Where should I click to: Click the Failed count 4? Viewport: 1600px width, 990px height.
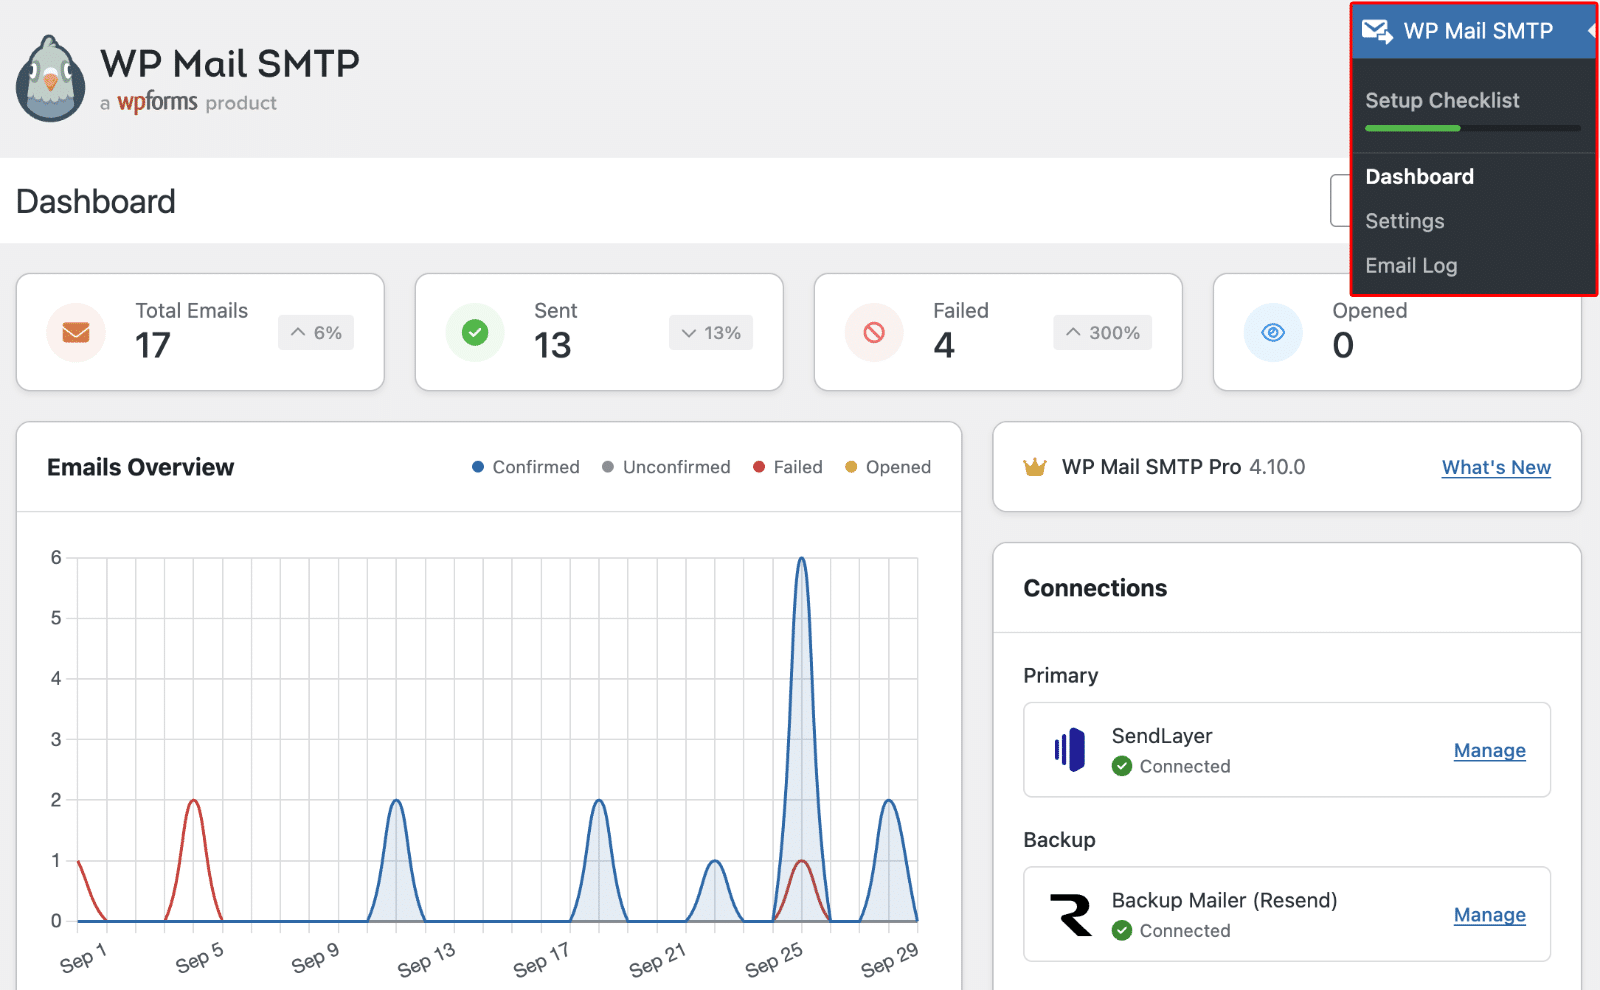point(944,346)
